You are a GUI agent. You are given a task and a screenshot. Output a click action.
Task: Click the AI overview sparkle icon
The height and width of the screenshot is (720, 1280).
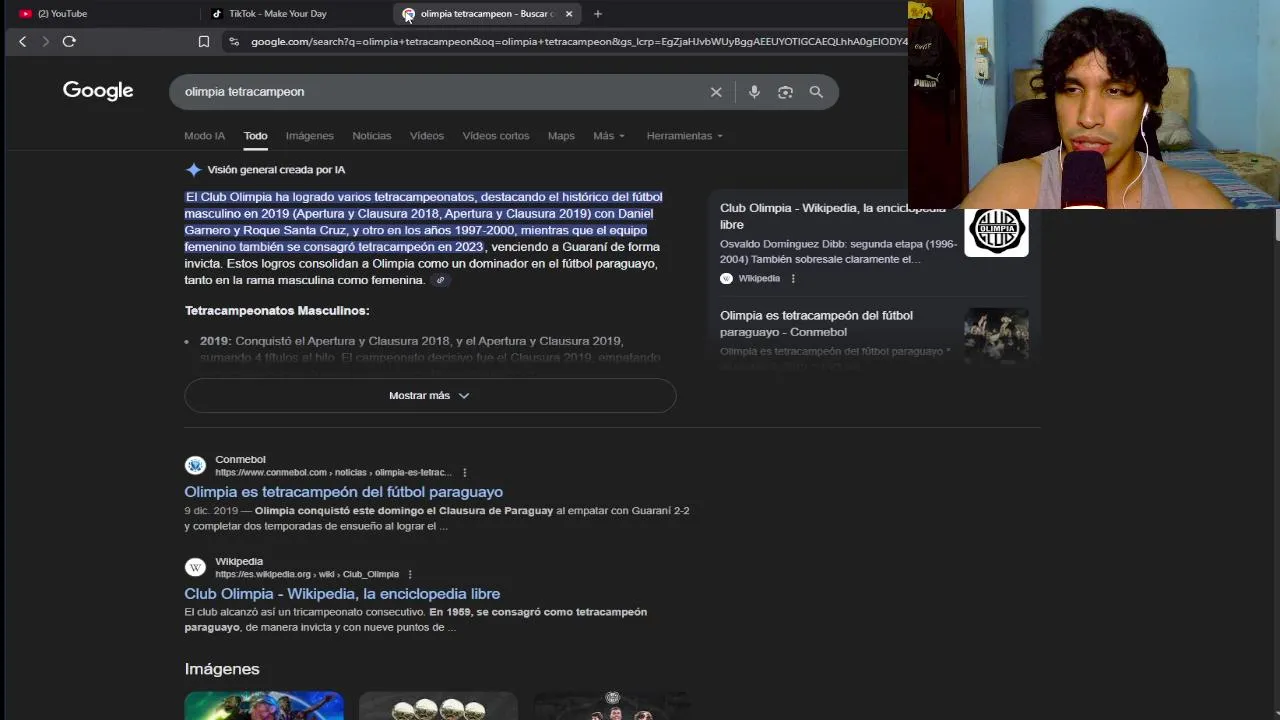pos(193,170)
